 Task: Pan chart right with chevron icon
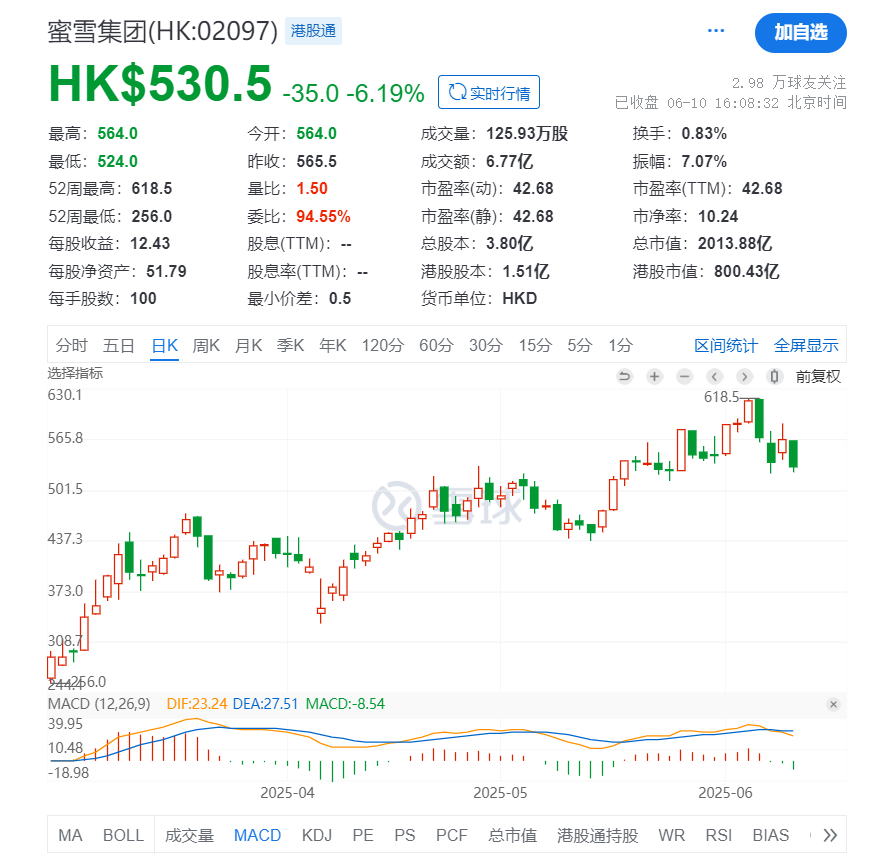744,376
